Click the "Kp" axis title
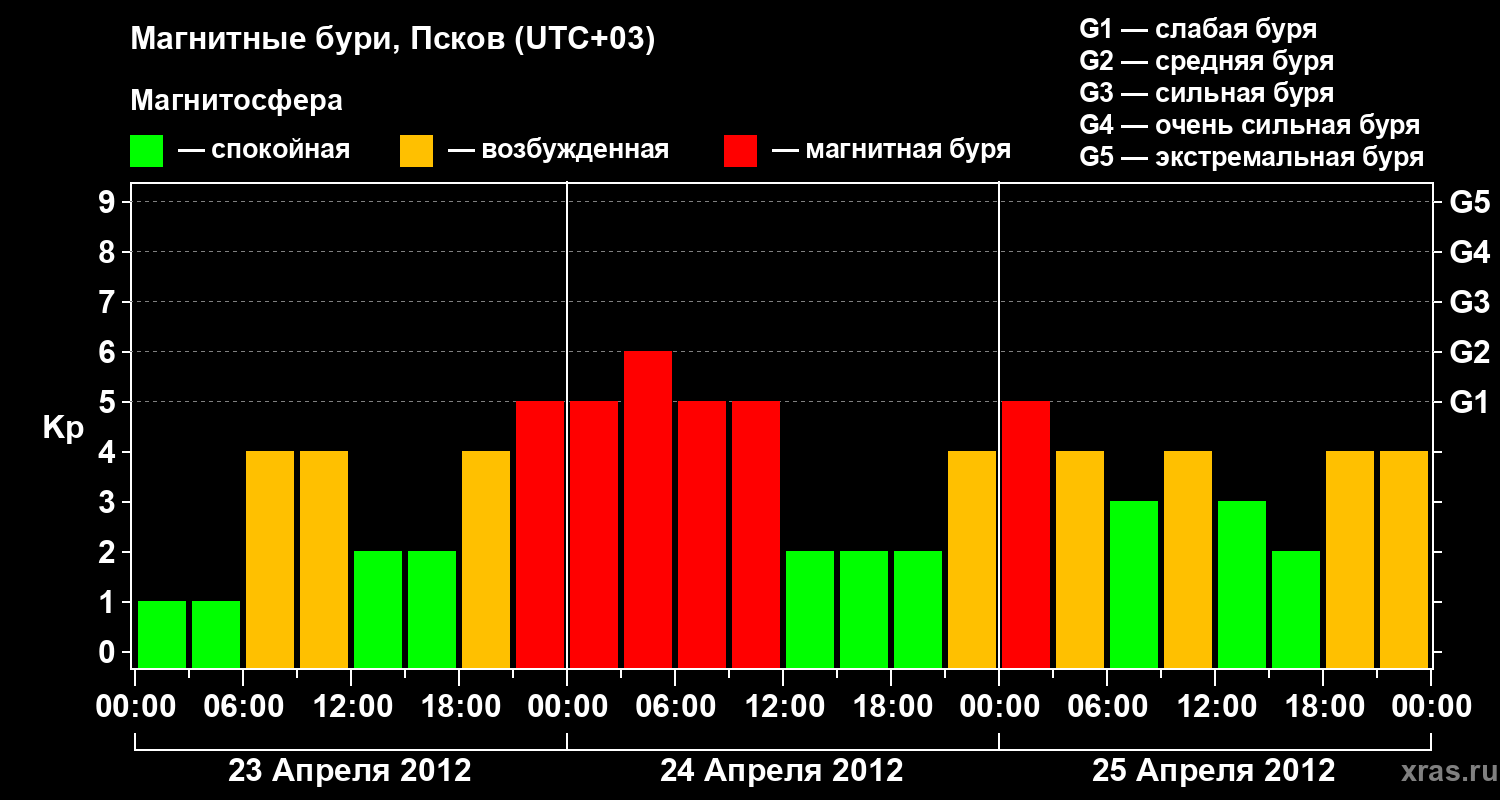 64,428
